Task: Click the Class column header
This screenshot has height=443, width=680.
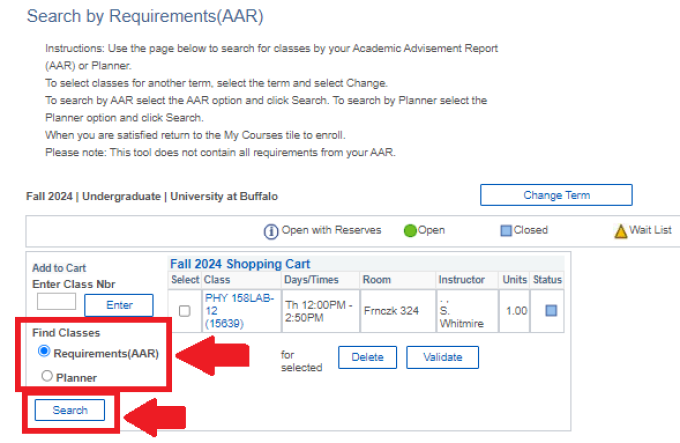Action: (x=218, y=280)
